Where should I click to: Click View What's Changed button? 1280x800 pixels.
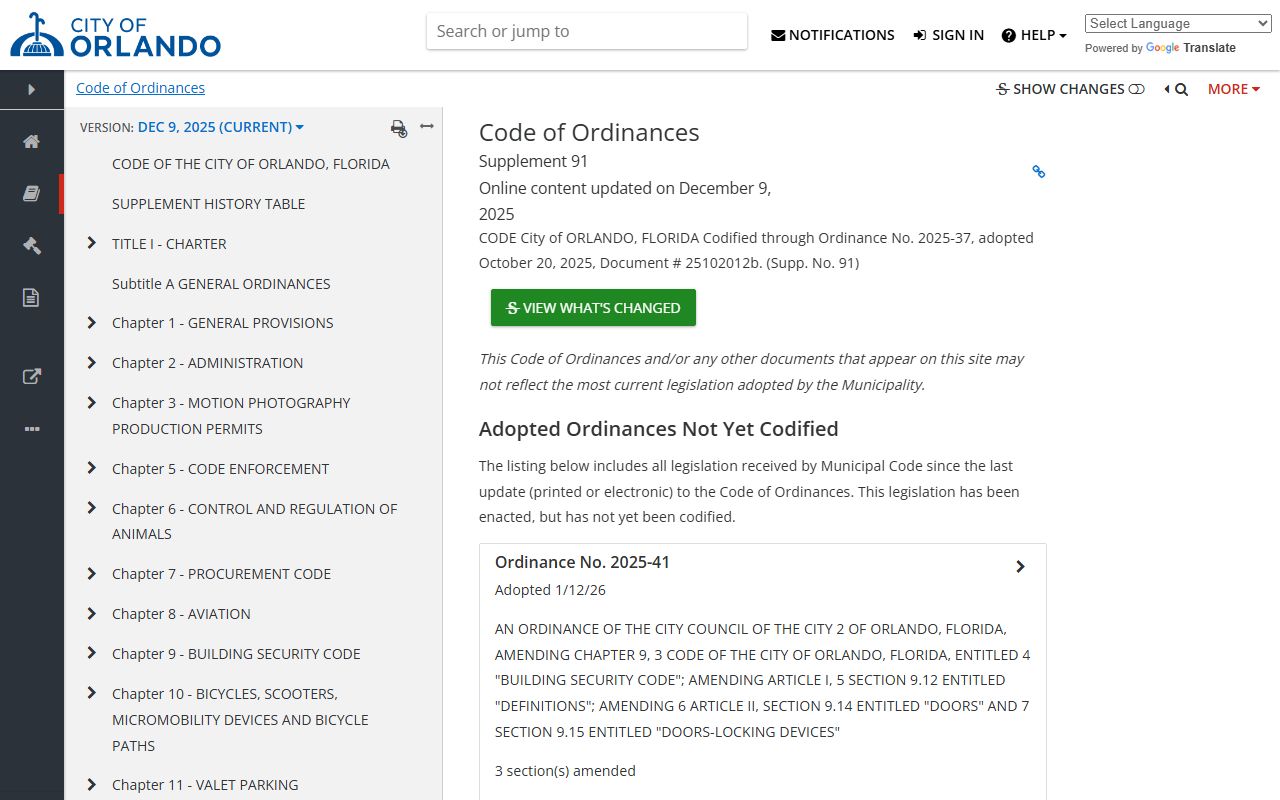(593, 308)
